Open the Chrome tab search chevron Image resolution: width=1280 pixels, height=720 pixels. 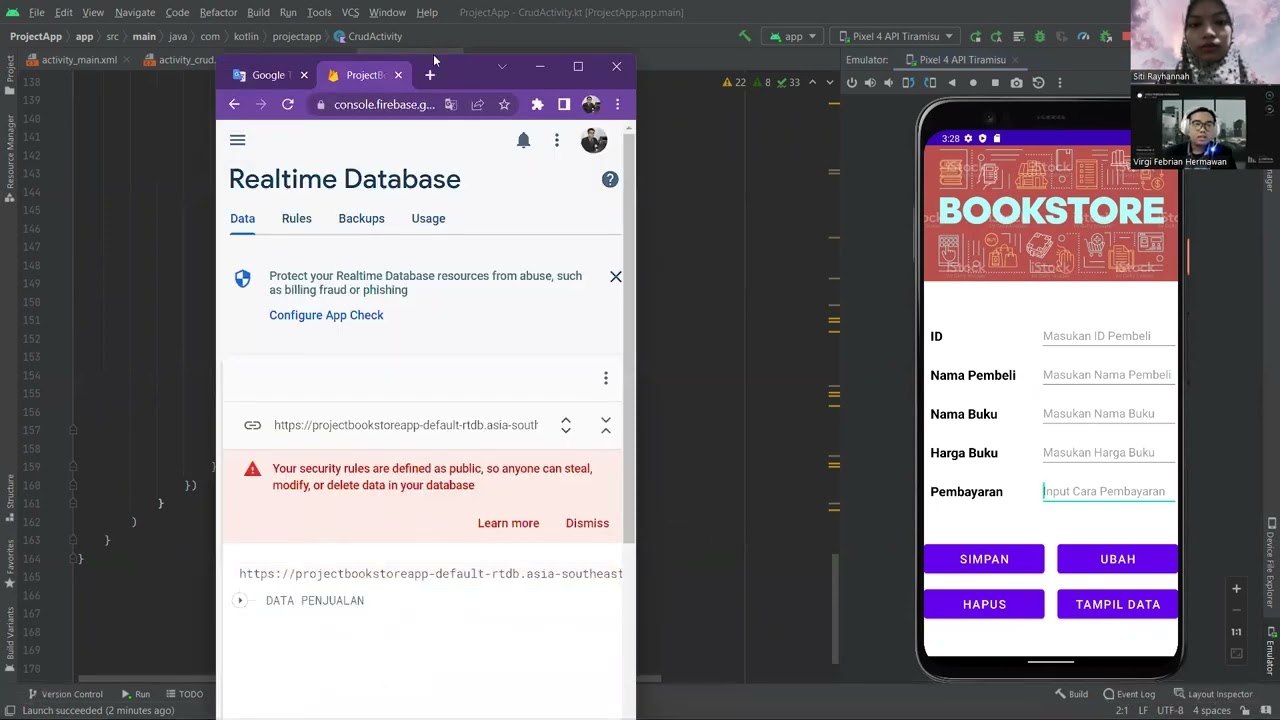(502, 67)
